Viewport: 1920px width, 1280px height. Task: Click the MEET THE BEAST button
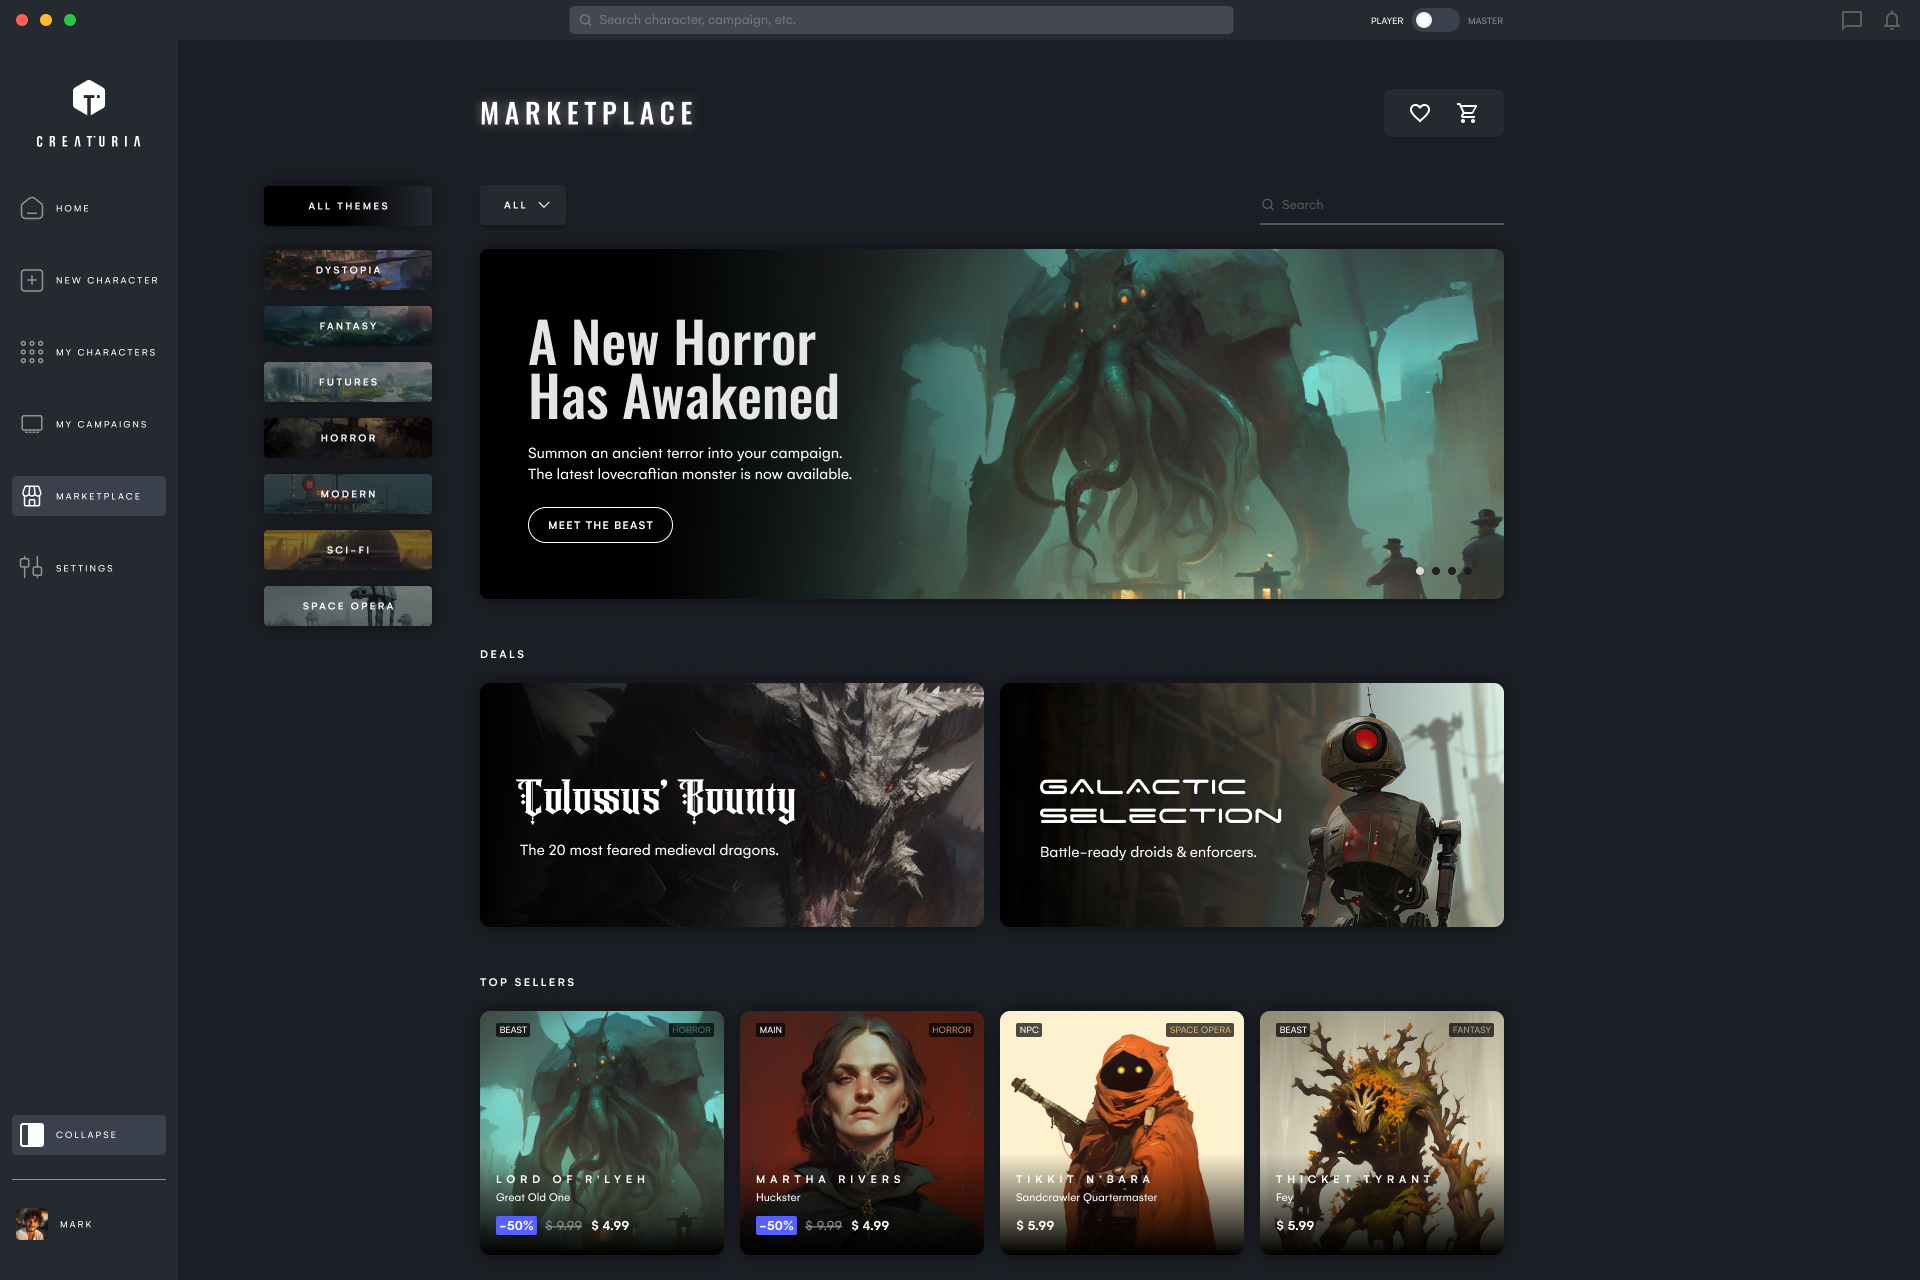click(x=600, y=524)
